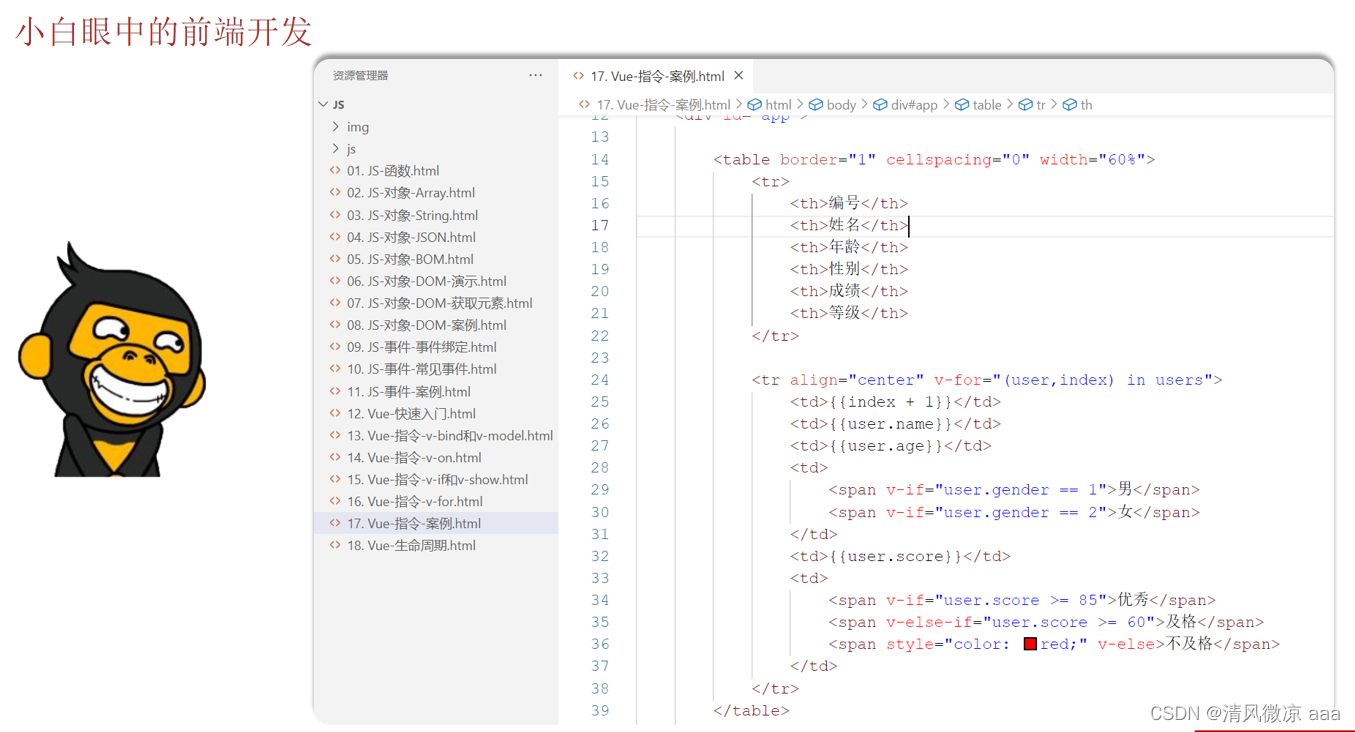Open 08. JS-对象-DOM-案例.html file
Image resolution: width=1355 pixels, height=732 pixels.
tap(426, 325)
